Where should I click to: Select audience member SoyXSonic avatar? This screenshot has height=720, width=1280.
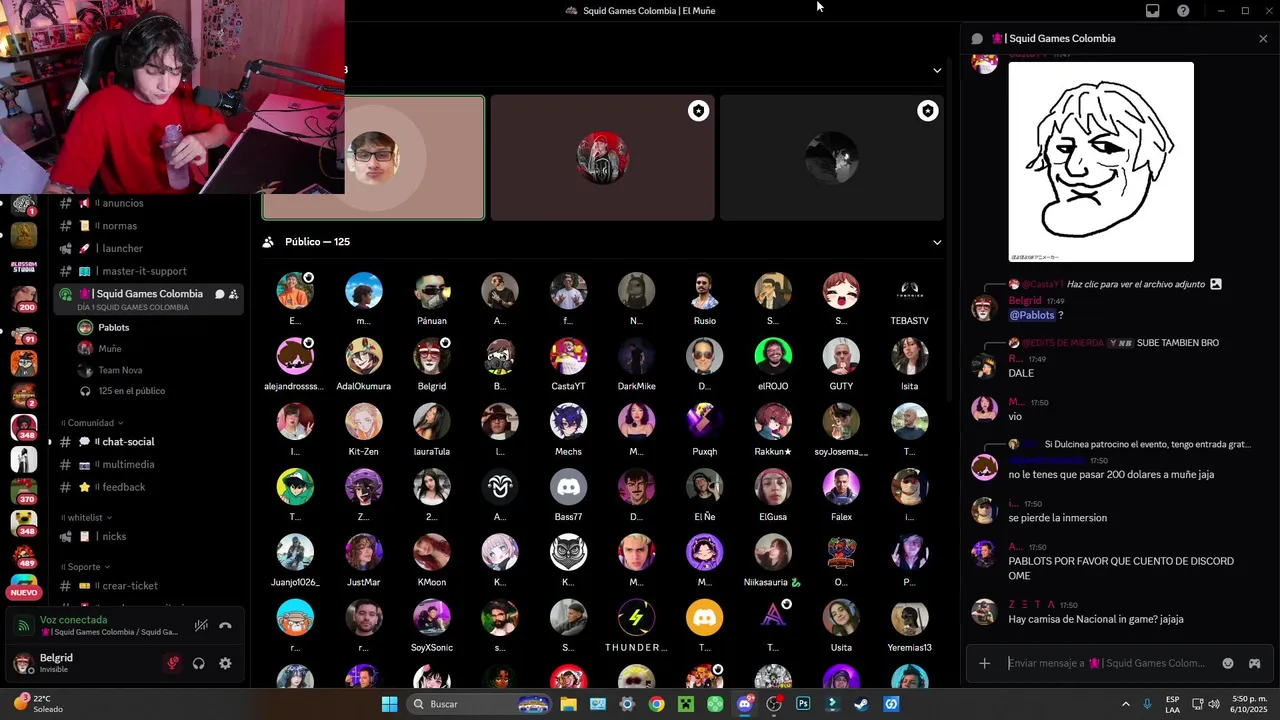432,618
